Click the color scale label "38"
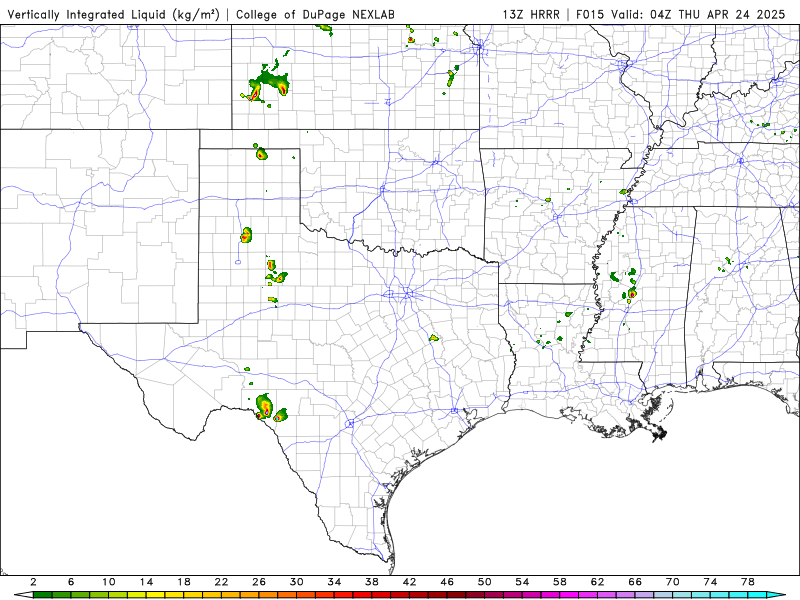 (372, 582)
